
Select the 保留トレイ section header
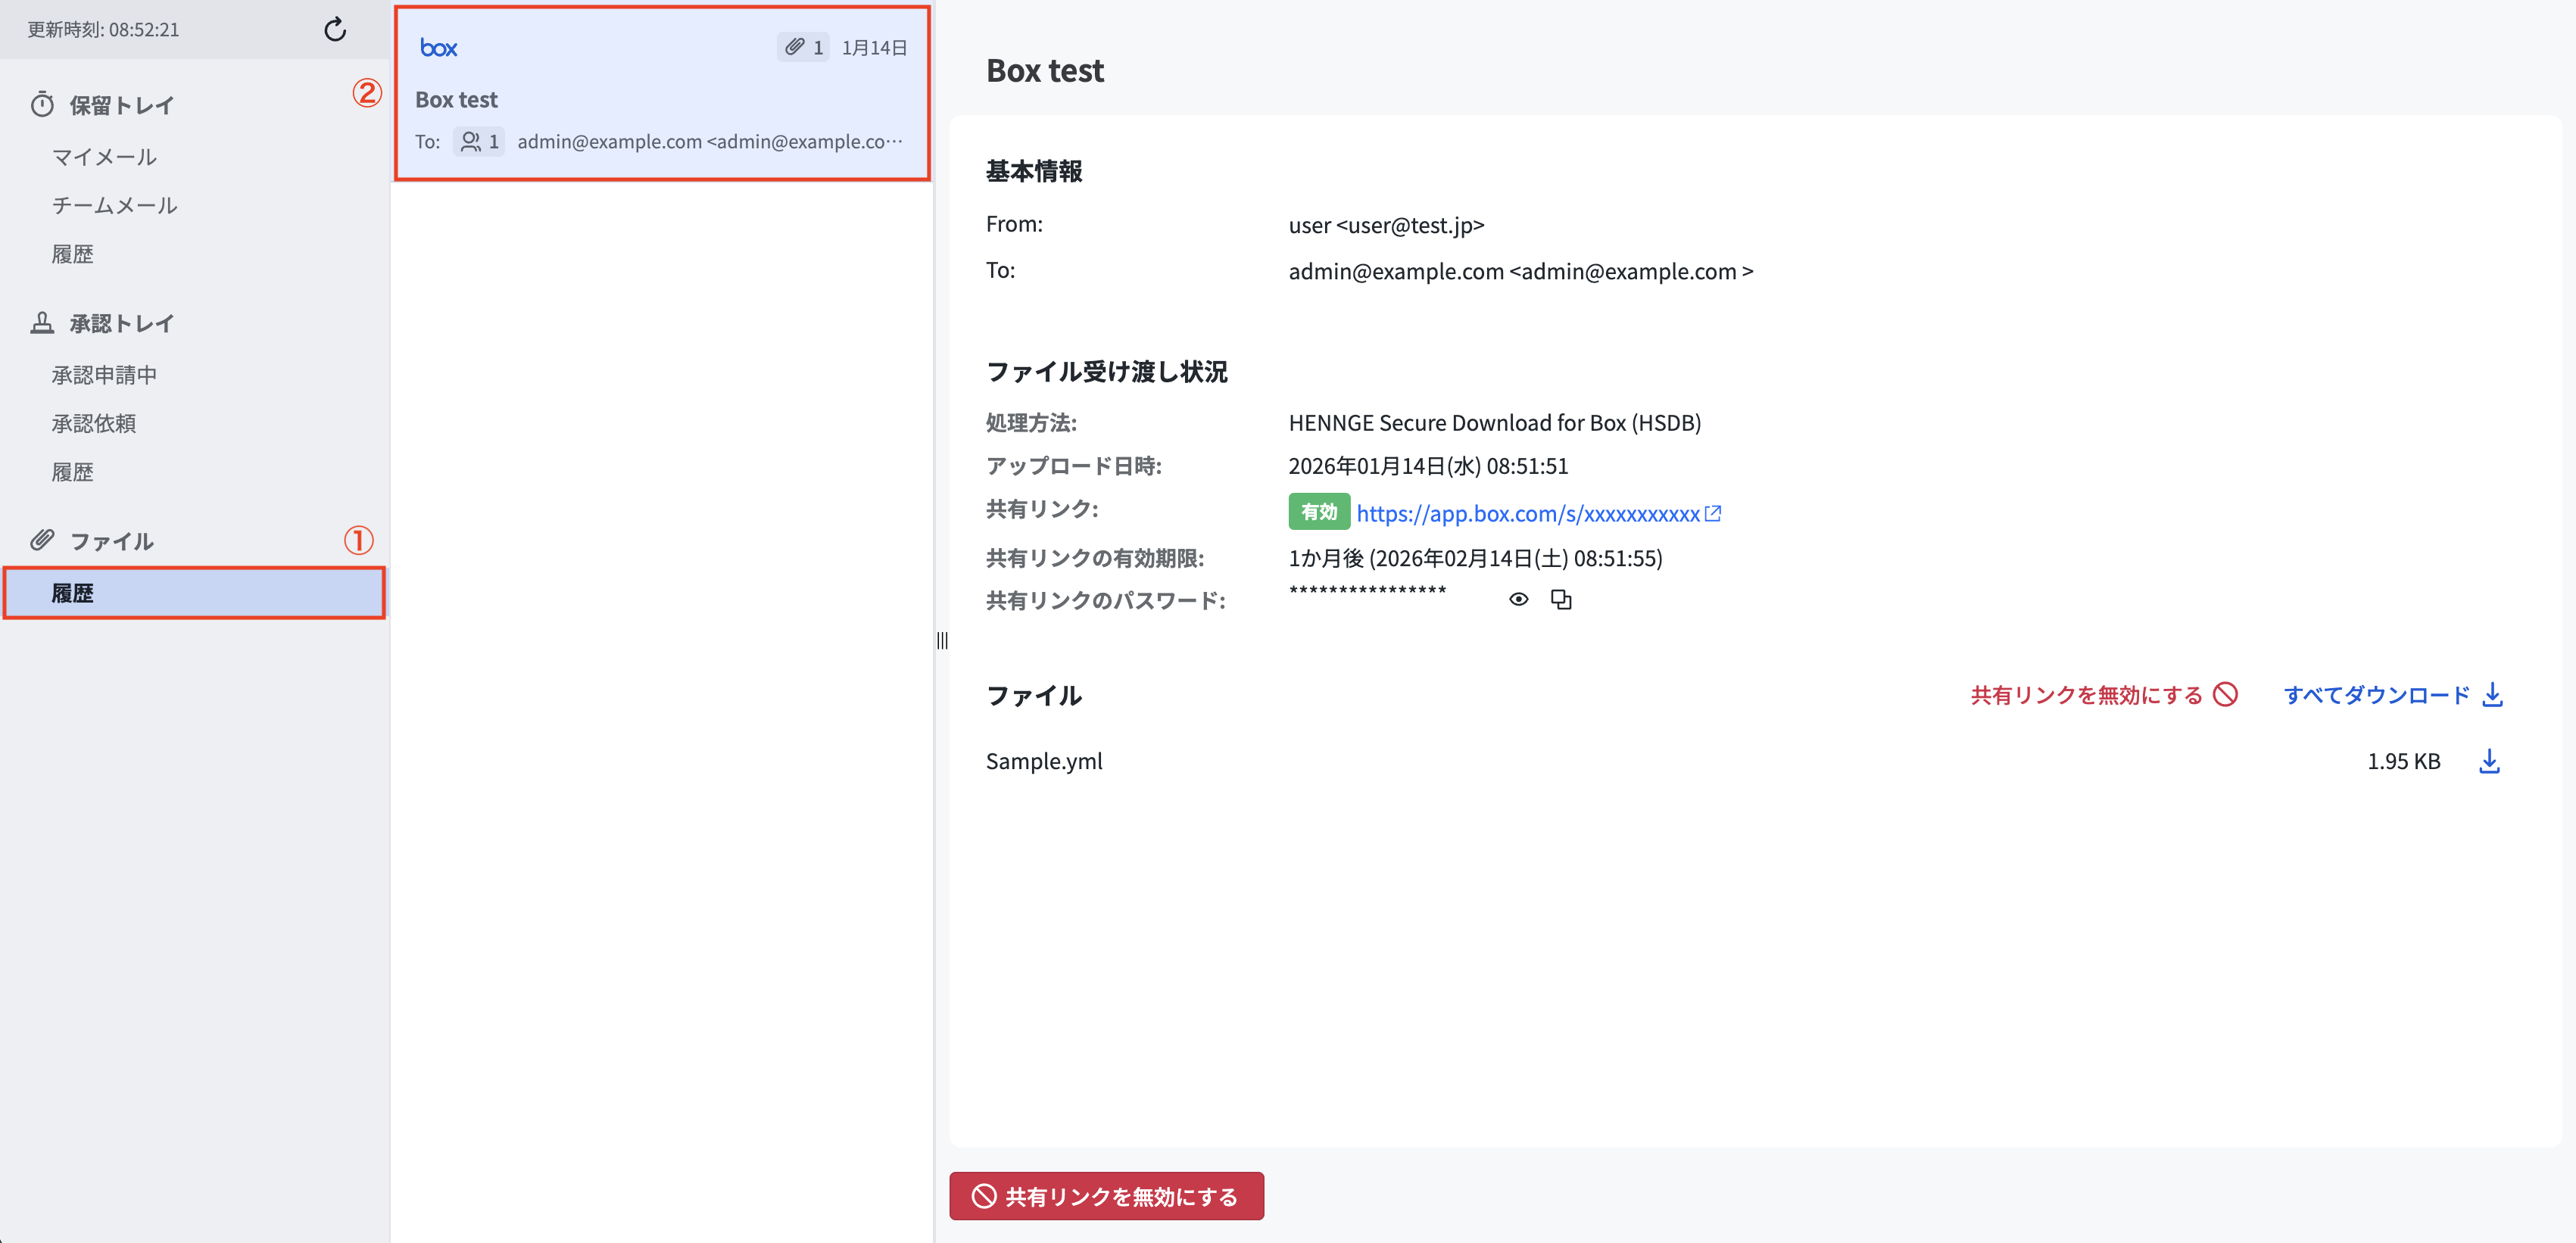point(121,105)
